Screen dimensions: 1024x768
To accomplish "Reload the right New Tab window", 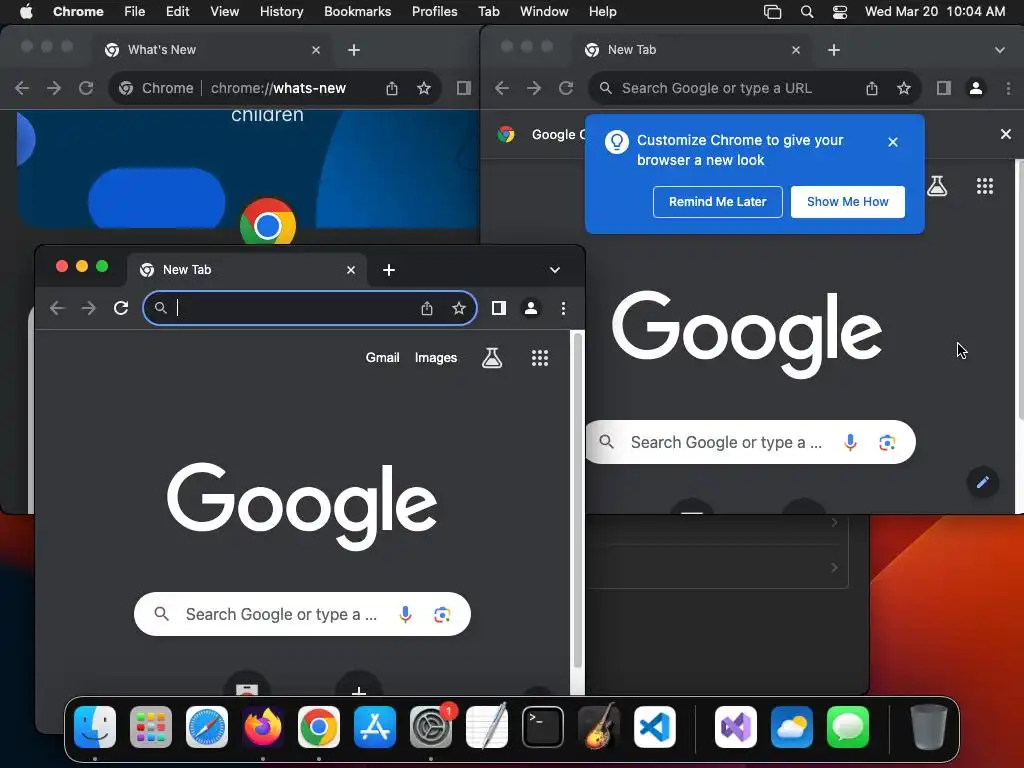I will tap(566, 88).
